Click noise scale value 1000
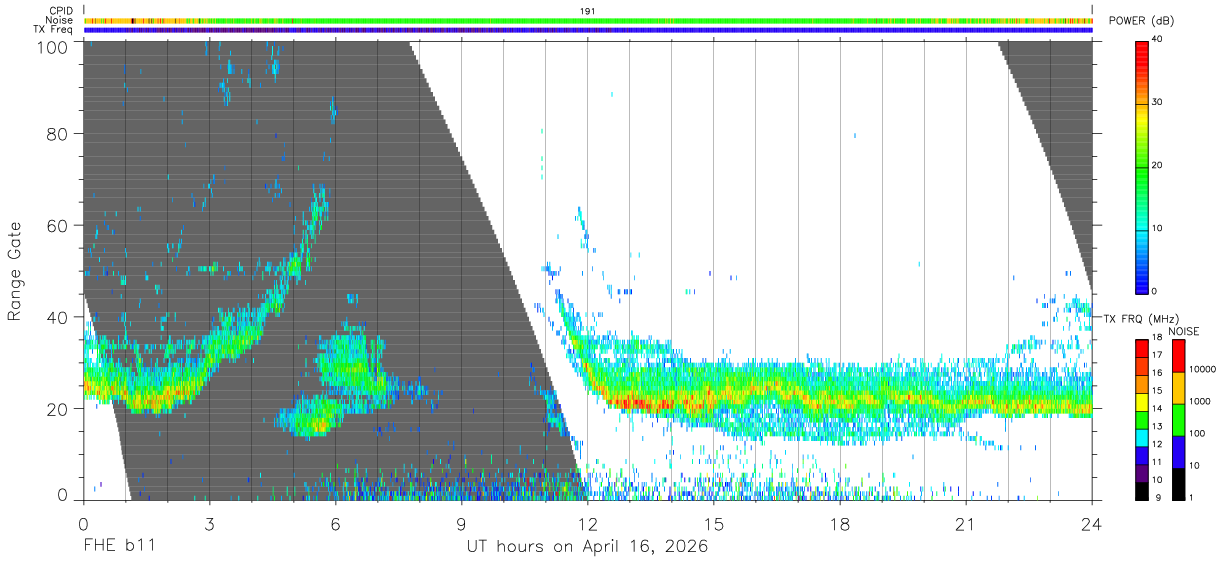The image size is (1228, 567). (1199, 402)
